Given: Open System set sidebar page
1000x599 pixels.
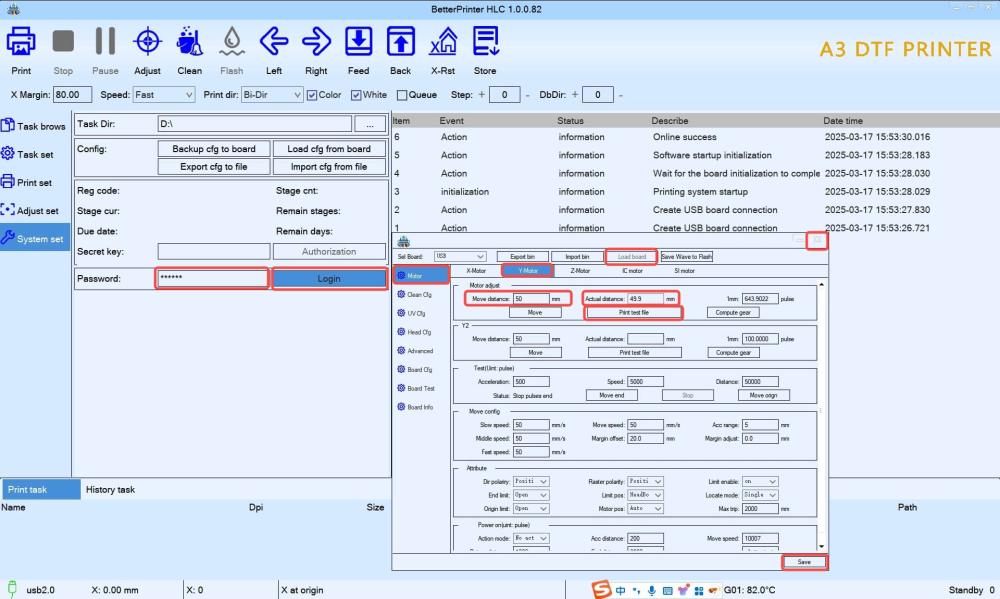Looking at the screenshot, I should (x=34, y=238).
